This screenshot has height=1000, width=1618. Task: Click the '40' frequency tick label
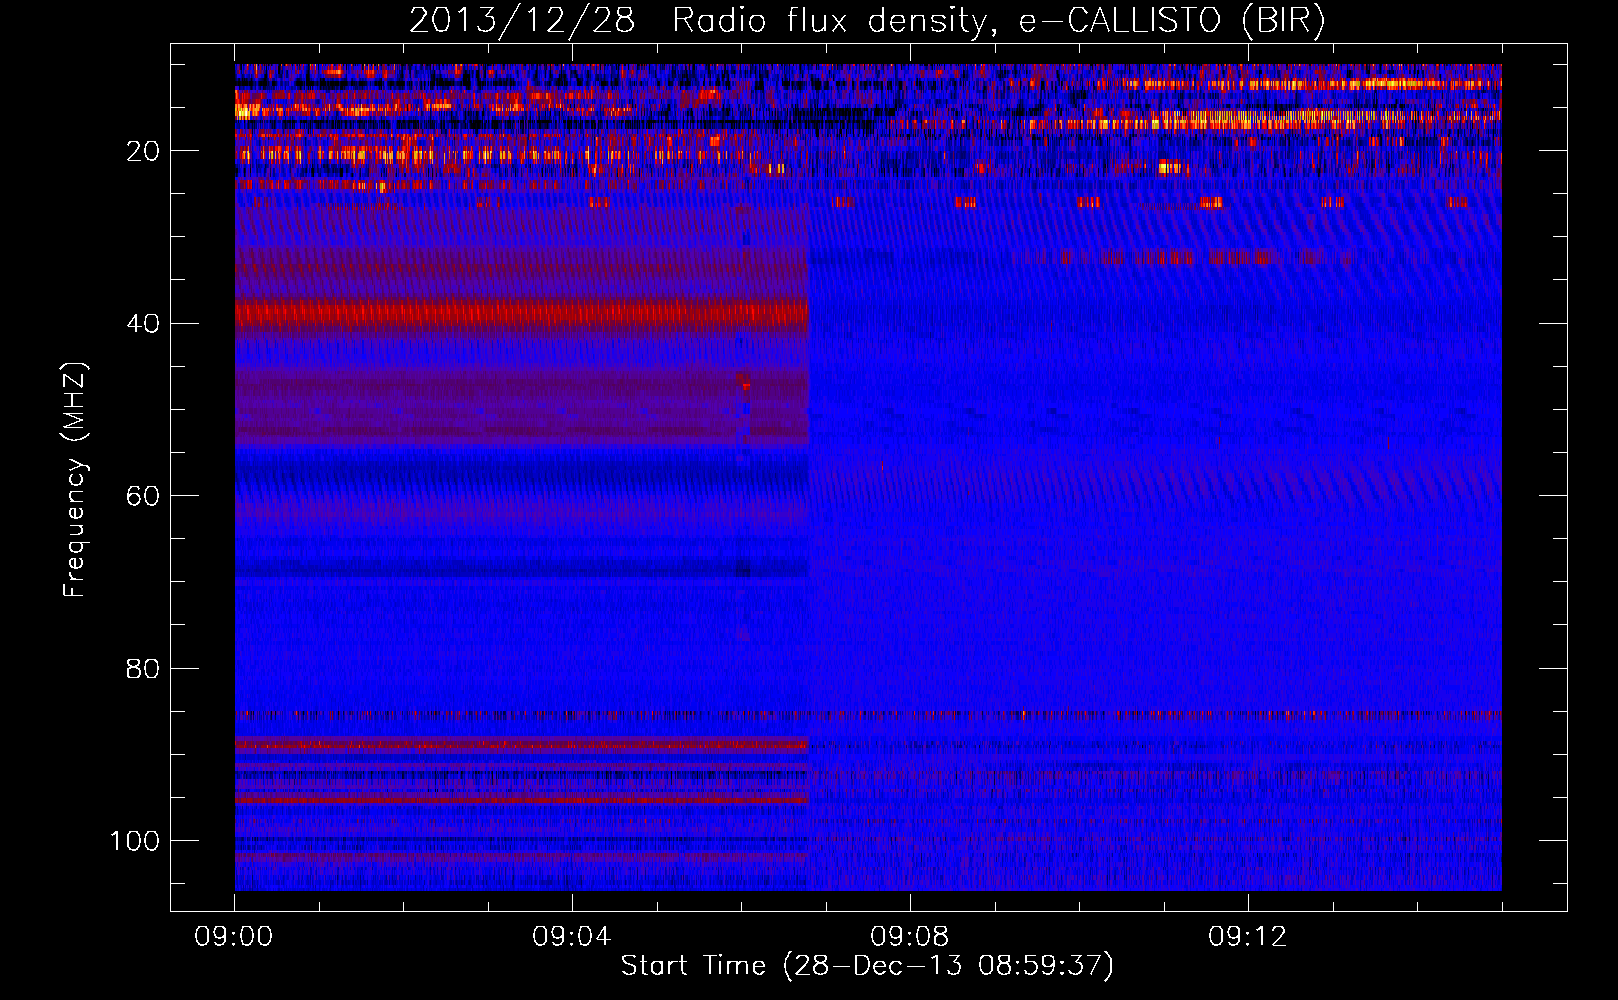143,324
